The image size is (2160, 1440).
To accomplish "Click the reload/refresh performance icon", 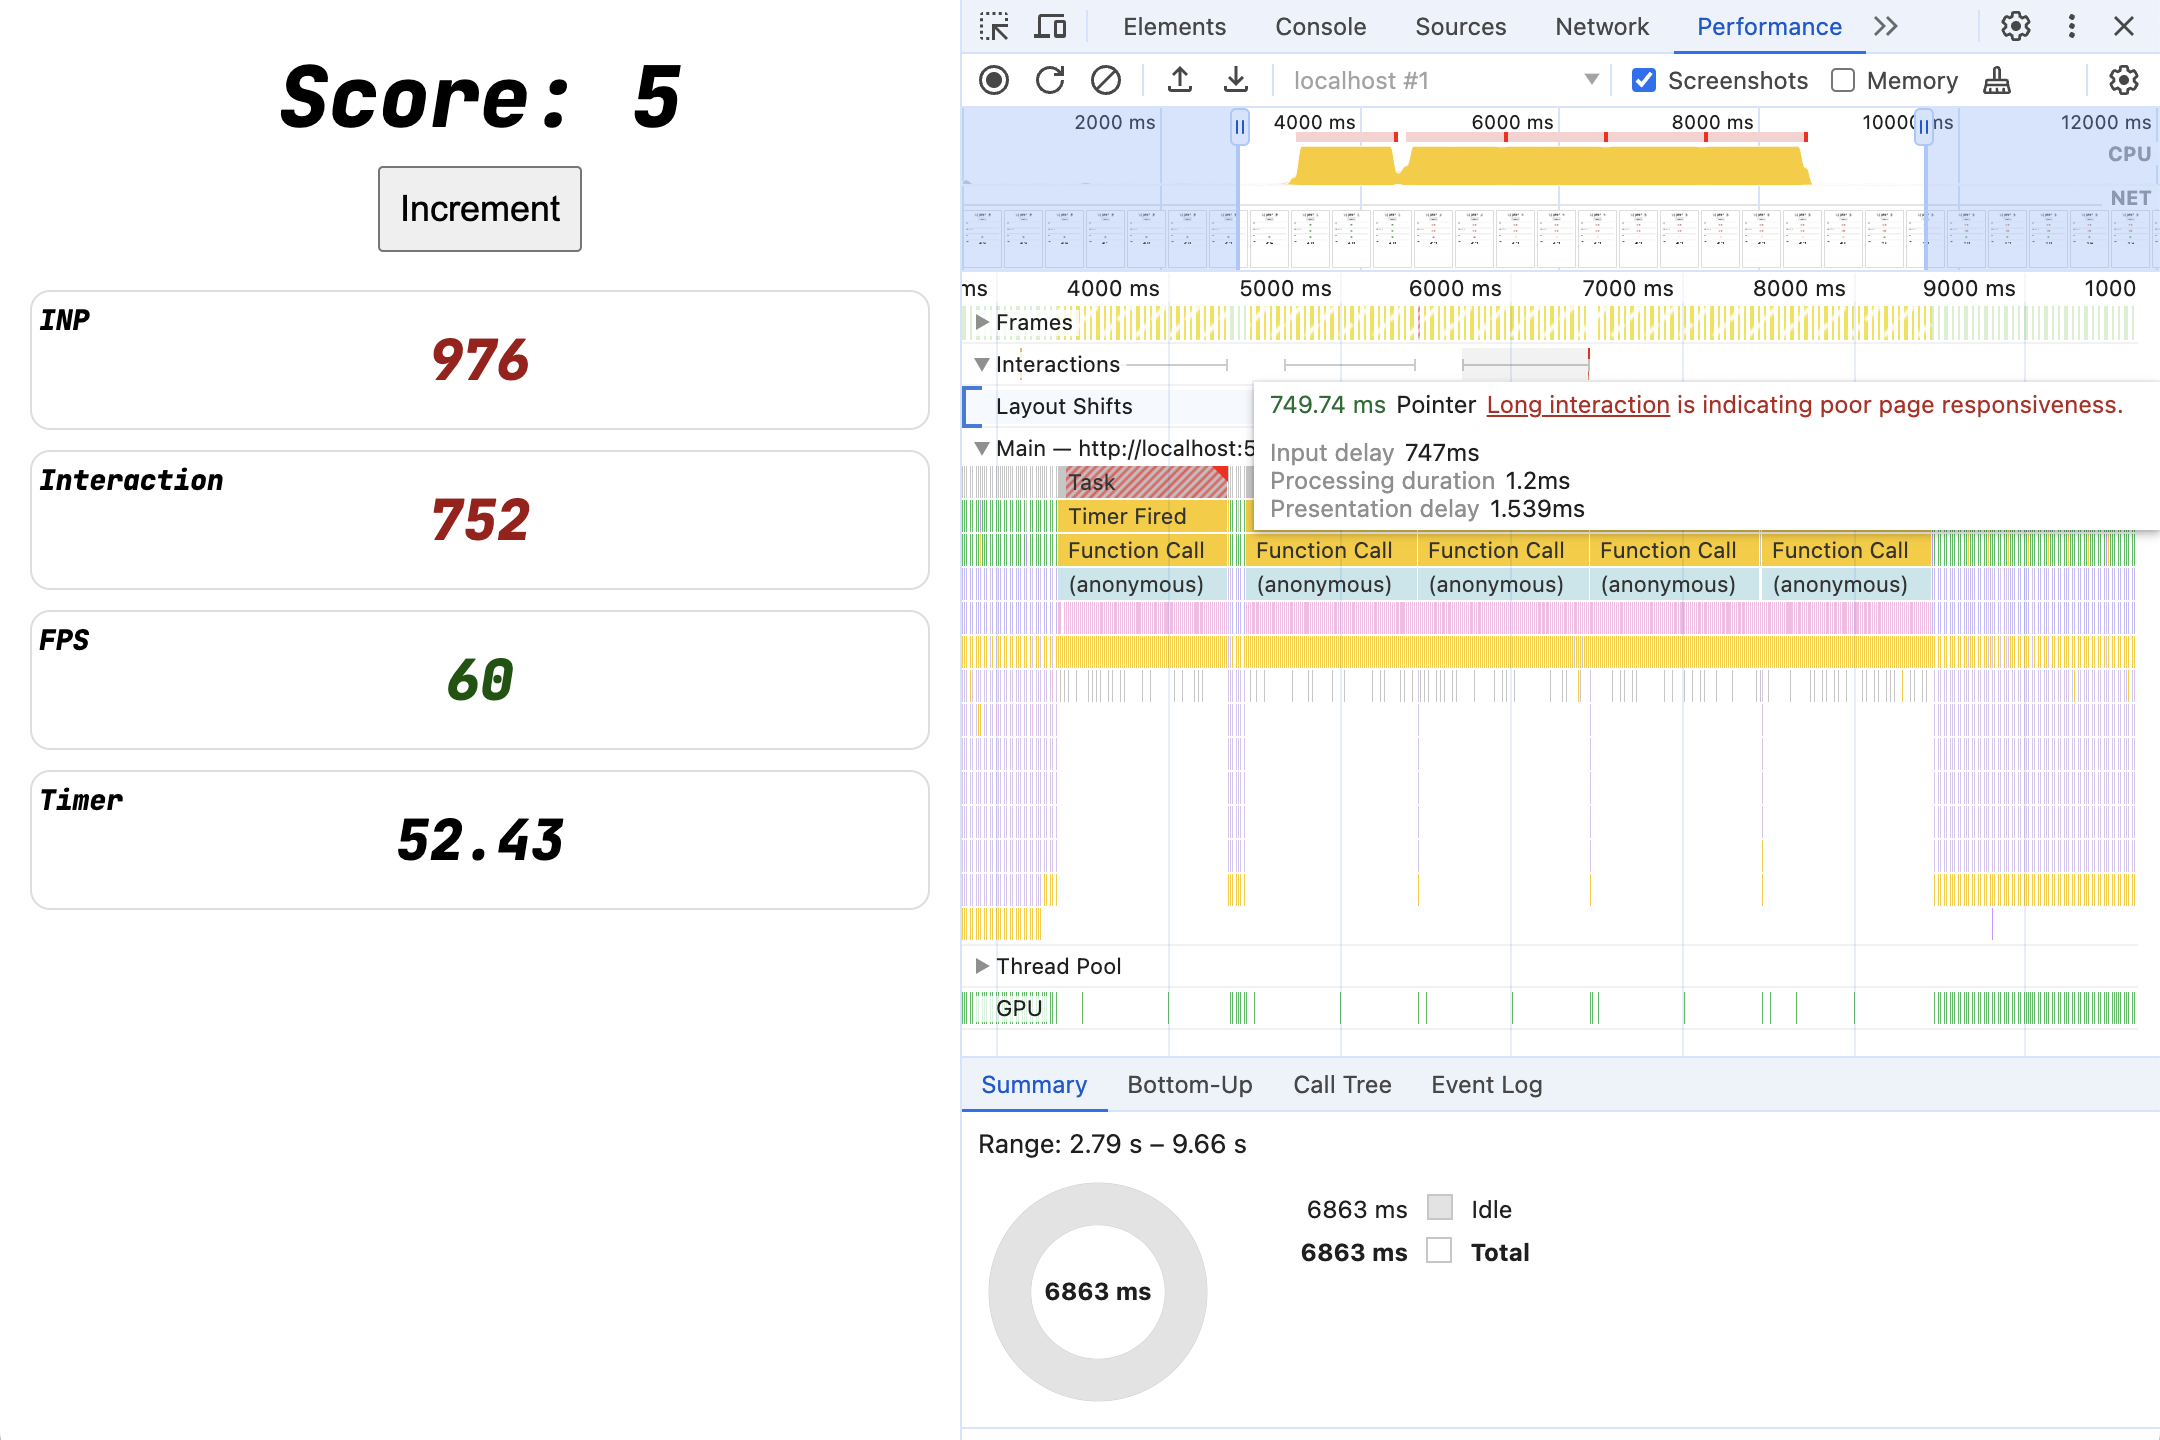I will [x=1046, y=82].
